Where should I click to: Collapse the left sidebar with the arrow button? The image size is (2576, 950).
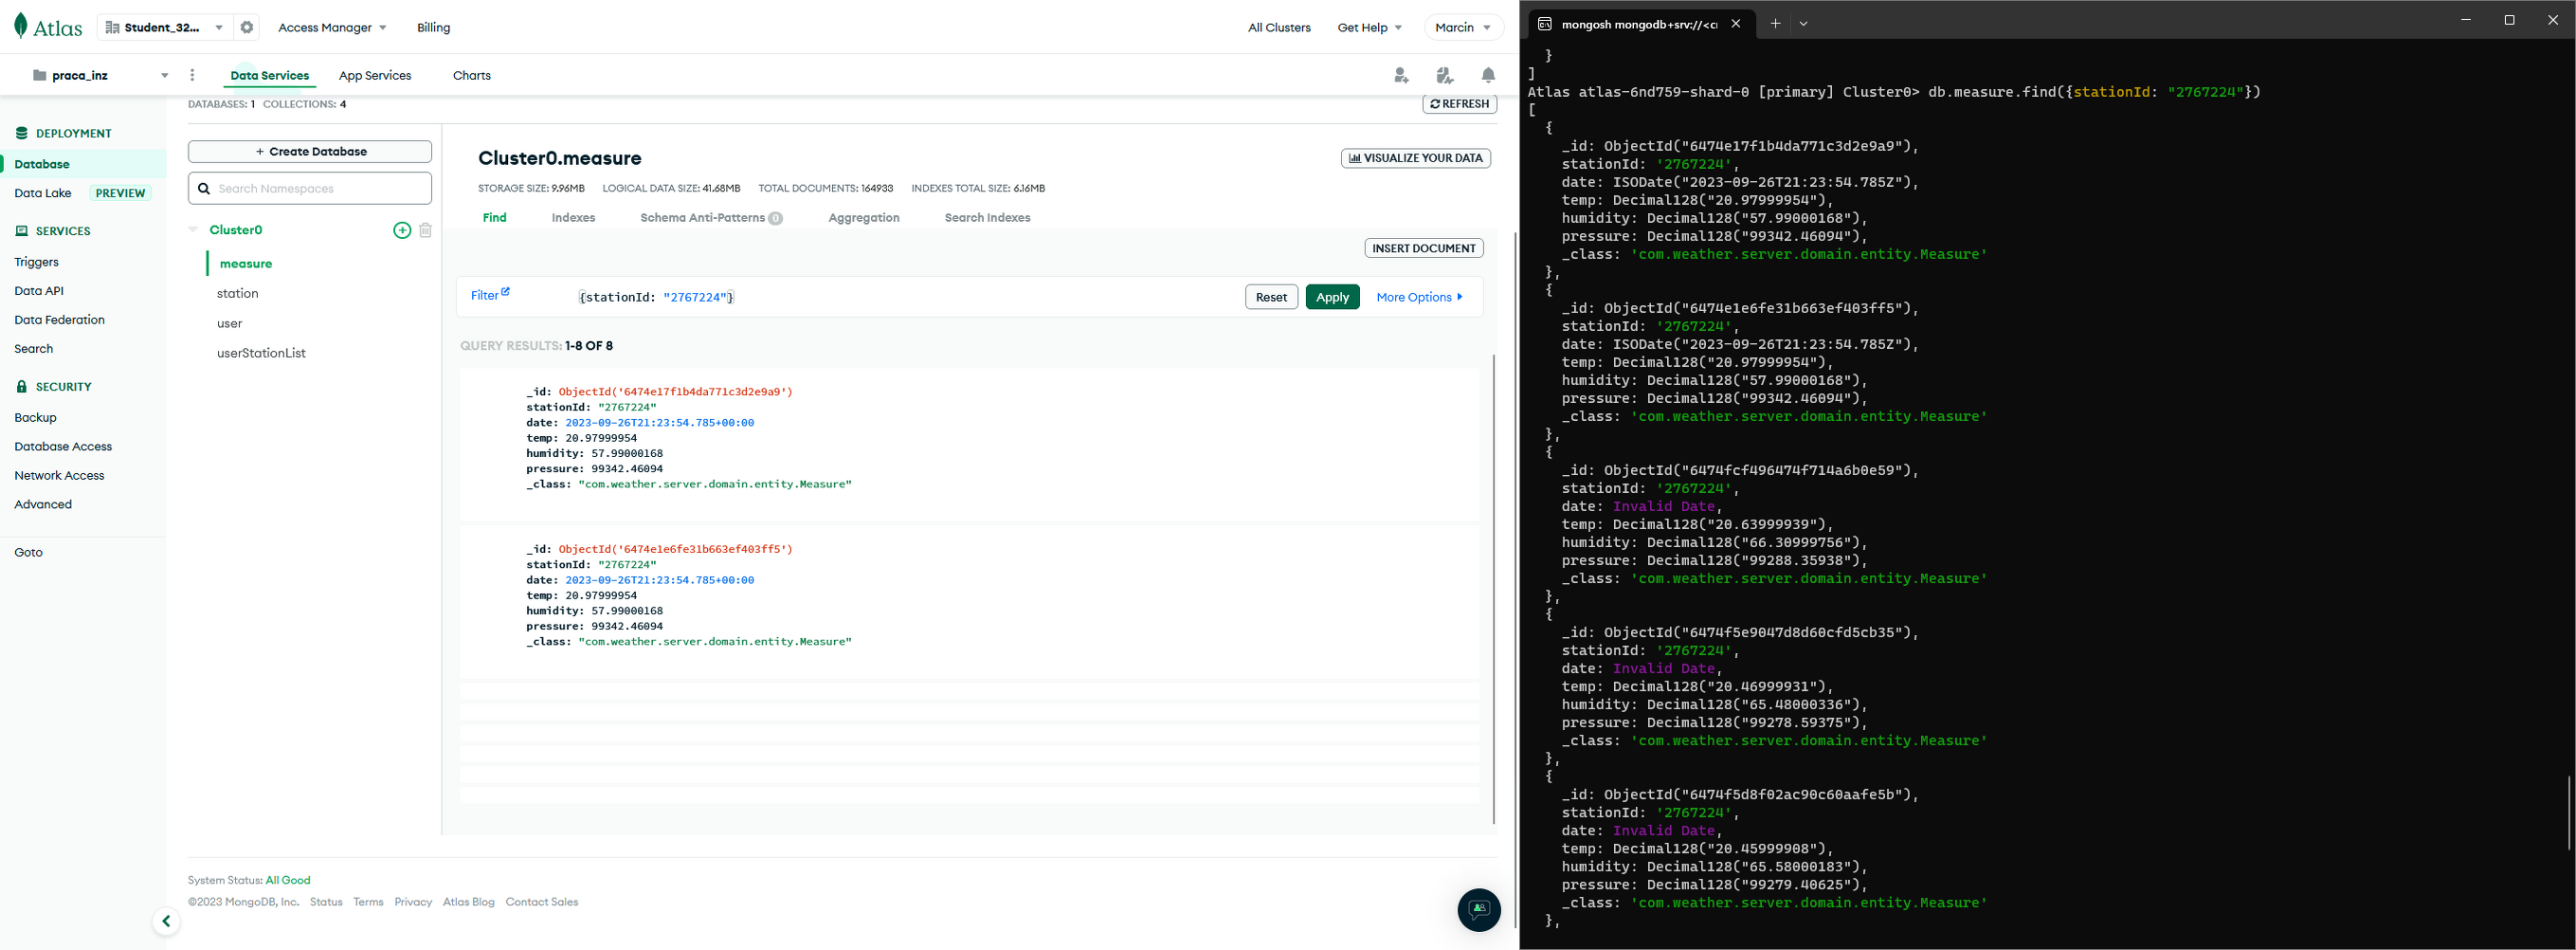pyautogui.click(x=166, y=921)
